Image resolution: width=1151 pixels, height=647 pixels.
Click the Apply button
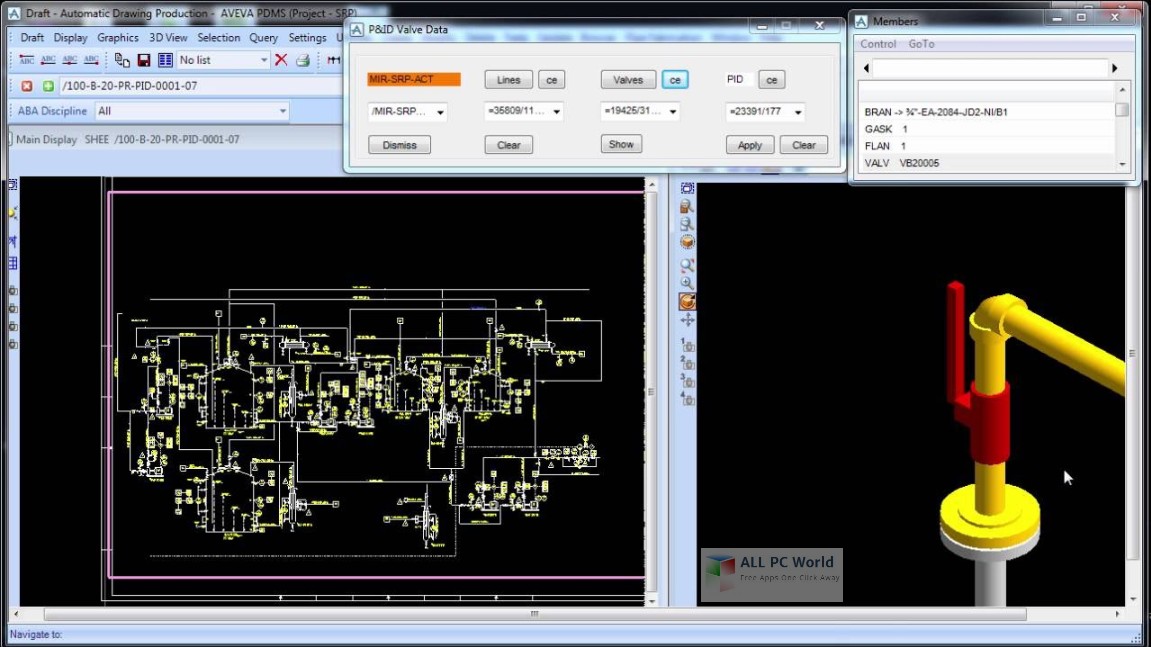tap(750, 145)
